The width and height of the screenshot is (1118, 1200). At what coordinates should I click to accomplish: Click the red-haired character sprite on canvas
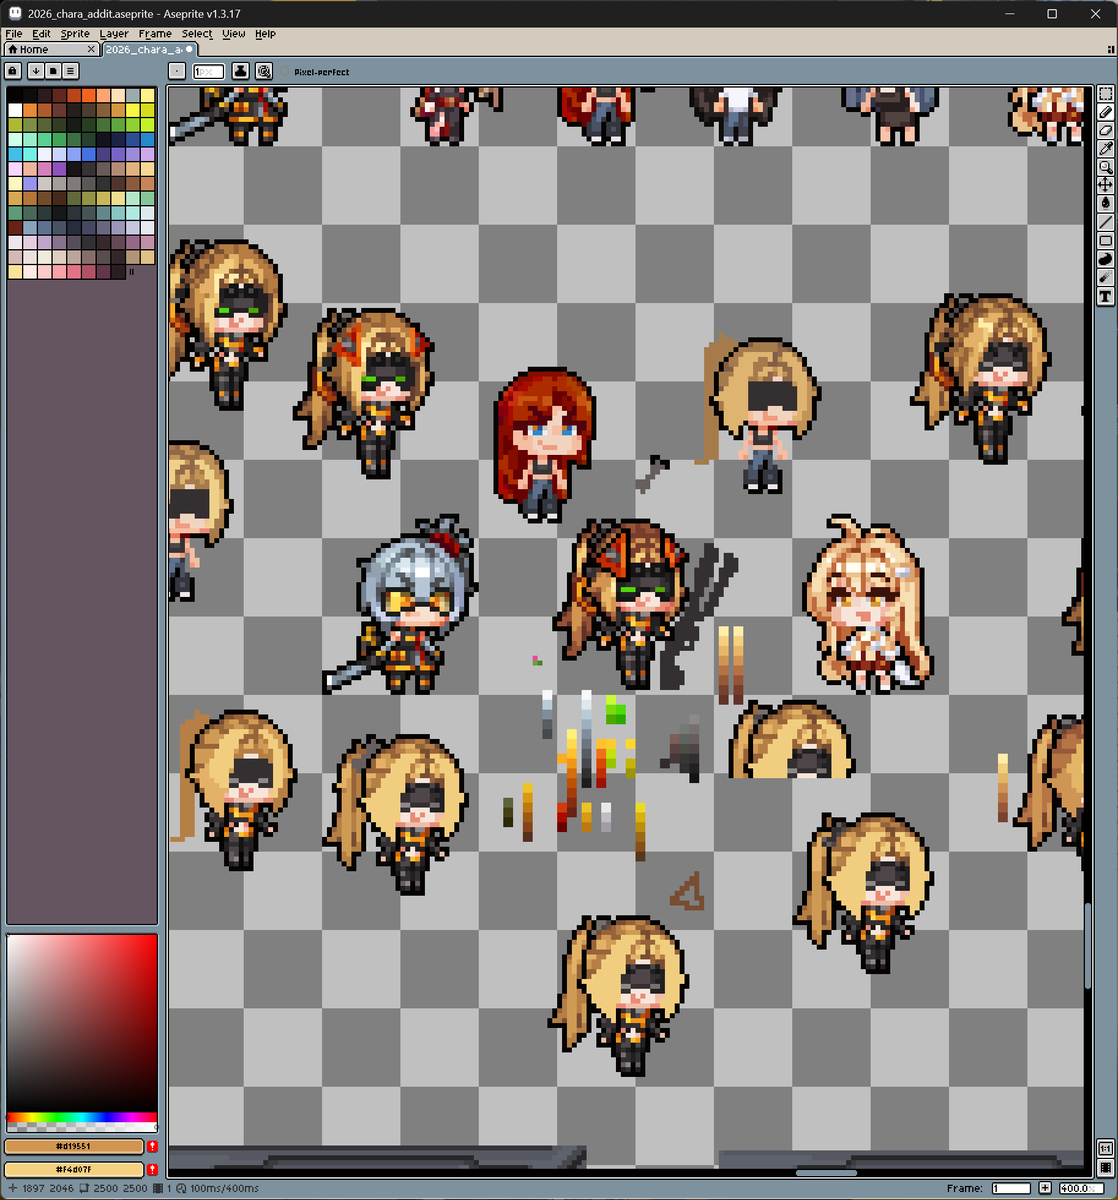tap(544, 445)
